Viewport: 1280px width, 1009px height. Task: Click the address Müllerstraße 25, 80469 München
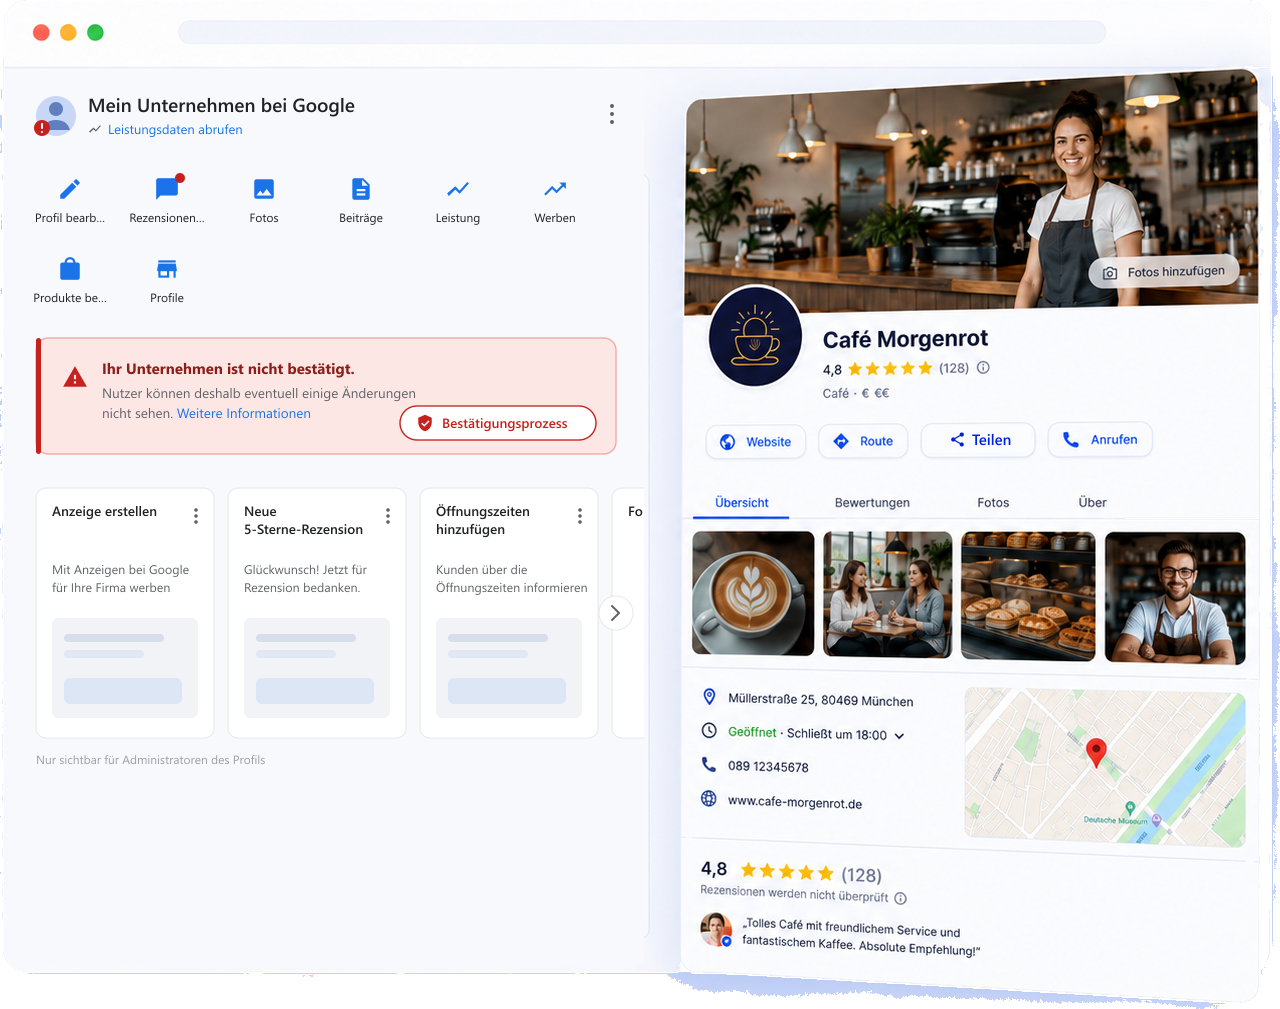pos(820,700)
